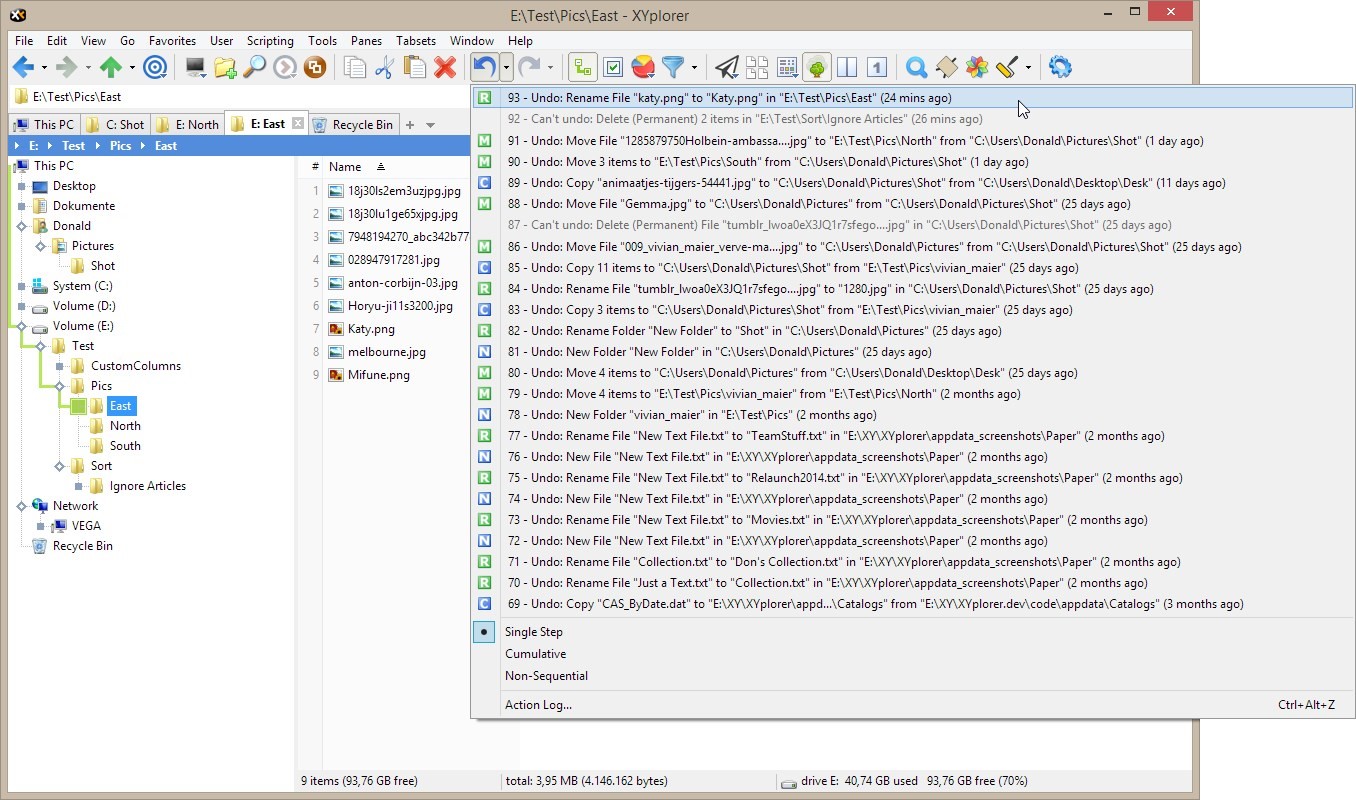Image resolution: width=1356 pixels, height=800 pixels.
Task: Click the red X Delete icon
Action: 445,67
